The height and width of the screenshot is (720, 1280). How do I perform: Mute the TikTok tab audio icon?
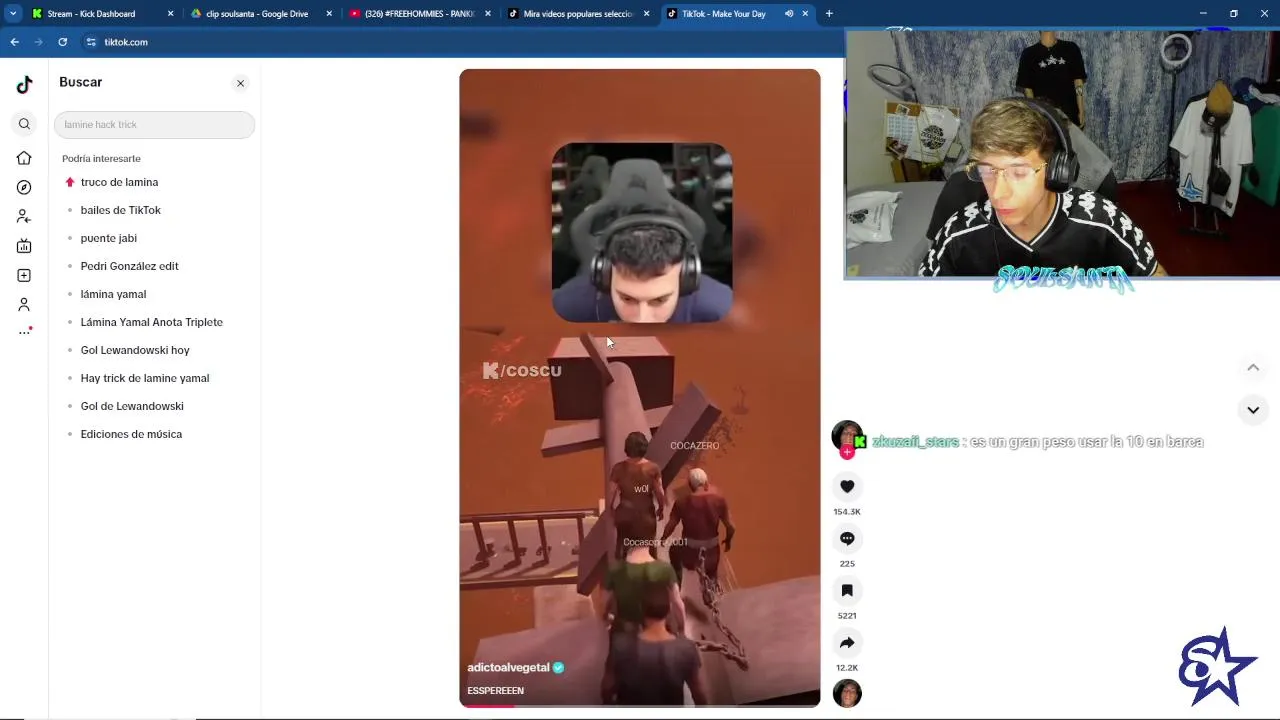pyautogui.click(x=789, y=14)
